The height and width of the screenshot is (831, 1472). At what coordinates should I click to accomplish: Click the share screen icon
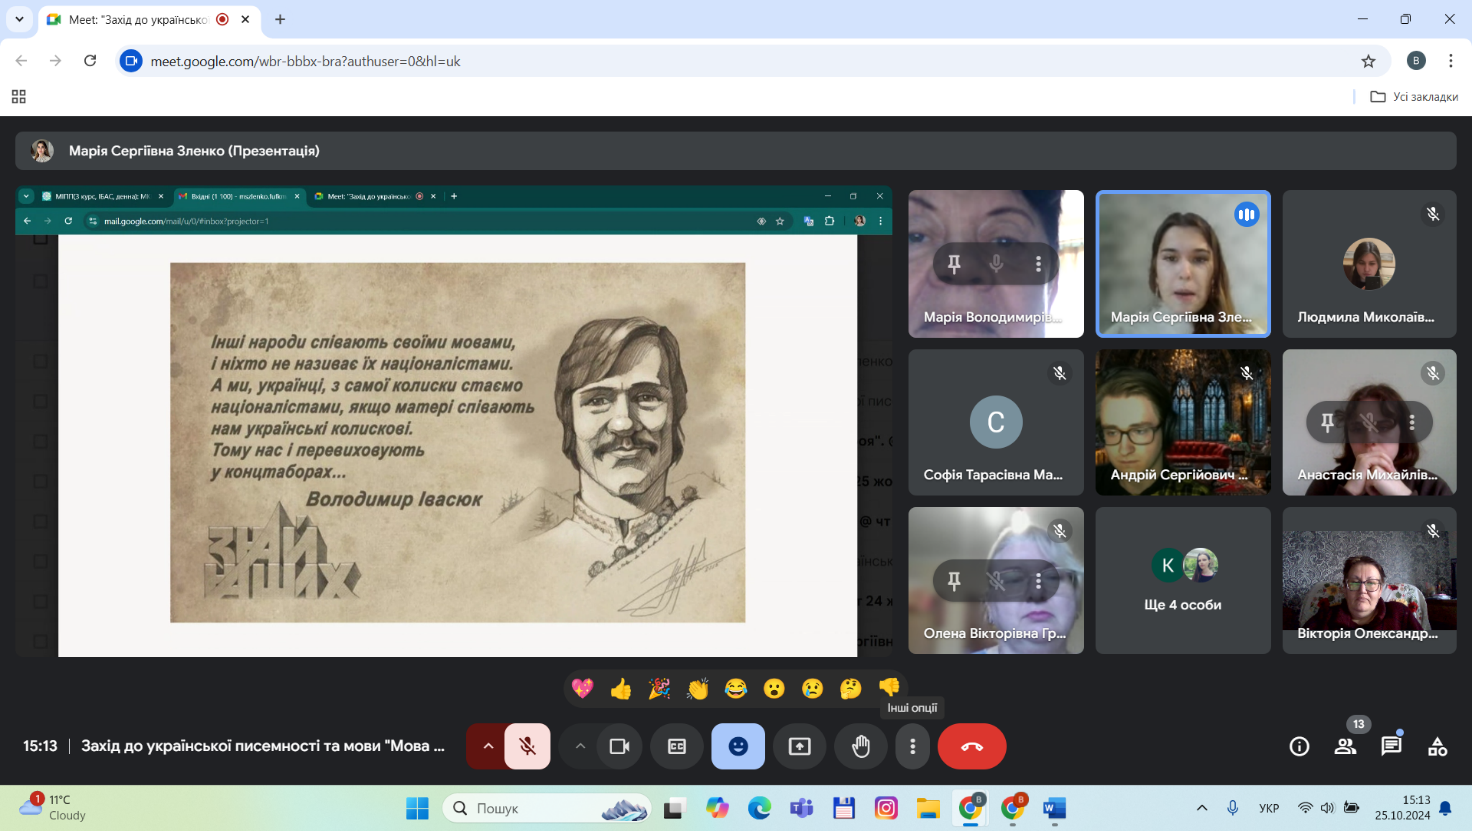(x=800, y=747)
